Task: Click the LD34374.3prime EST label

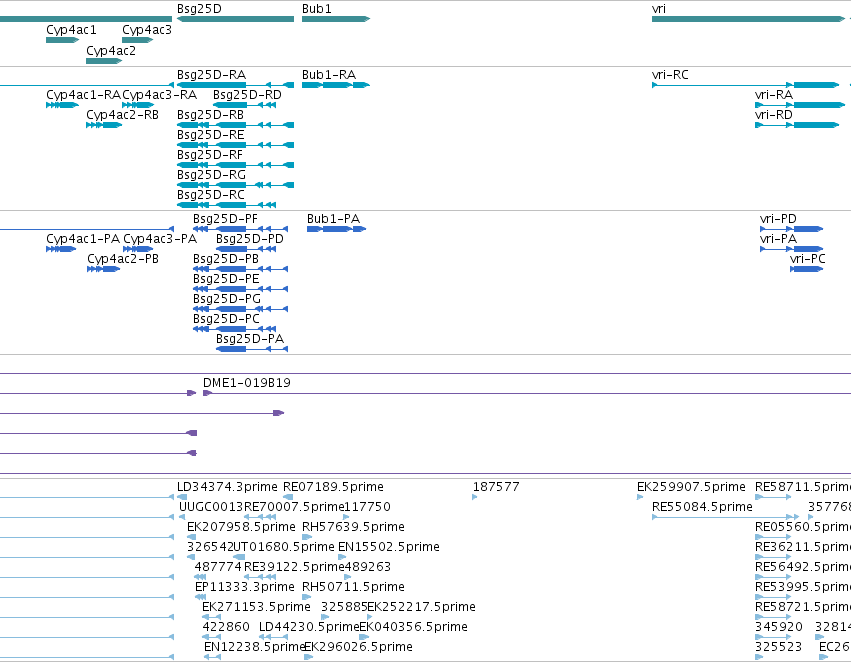Action: [227, 487]
